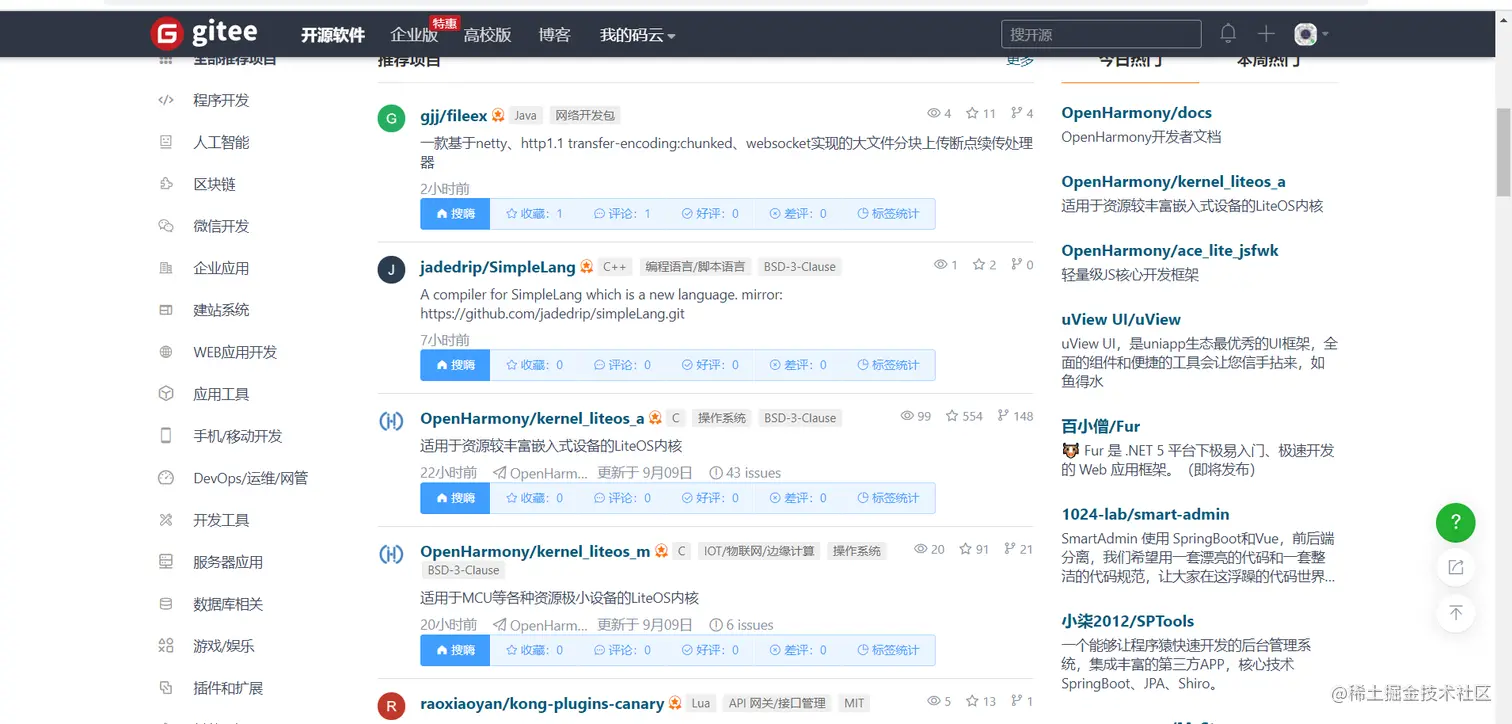The height and width of the screenshot is (724, 1512).
Task: Click 差评 under jadedrip/SimpleLang
Action: click(x=798, y=365)
